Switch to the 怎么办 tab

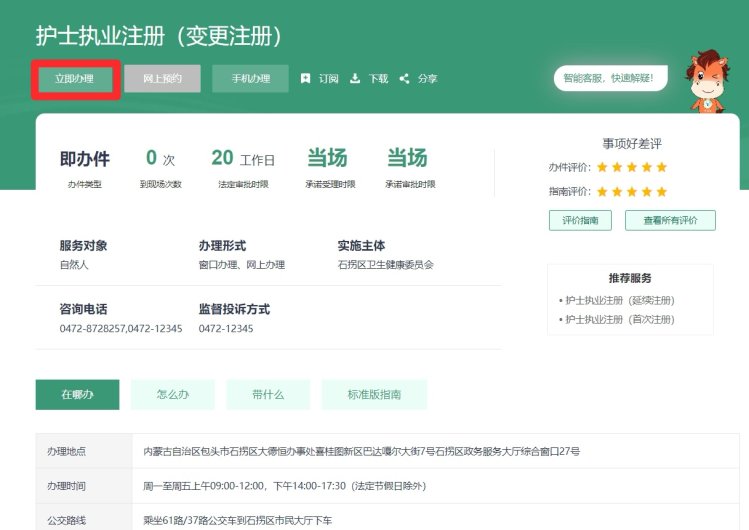tap(172, 395)
